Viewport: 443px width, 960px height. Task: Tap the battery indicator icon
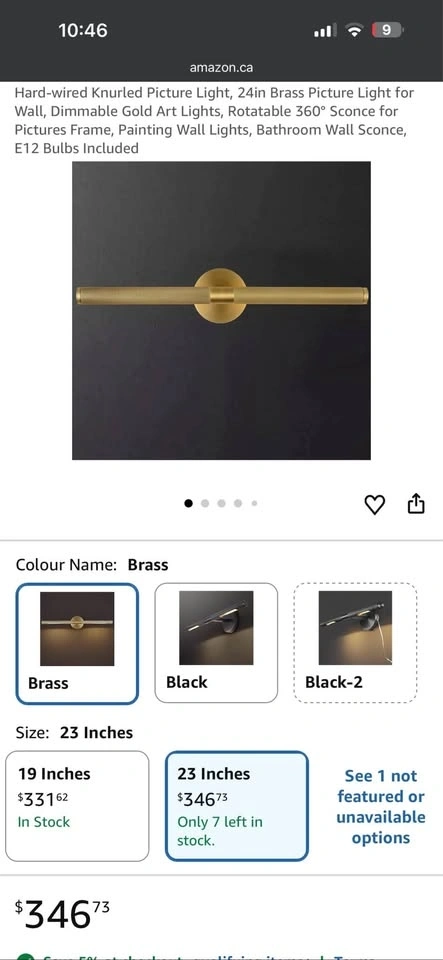click(x=387, y=30)
